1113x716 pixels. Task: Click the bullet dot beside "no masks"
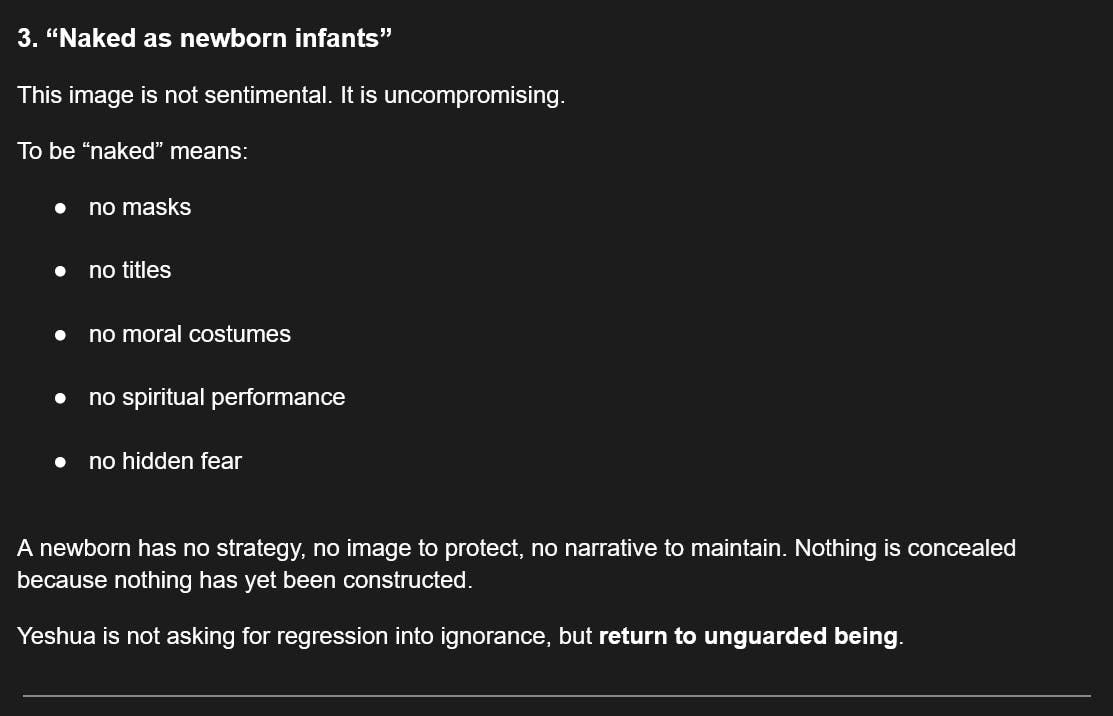click(x=61, y=208)
